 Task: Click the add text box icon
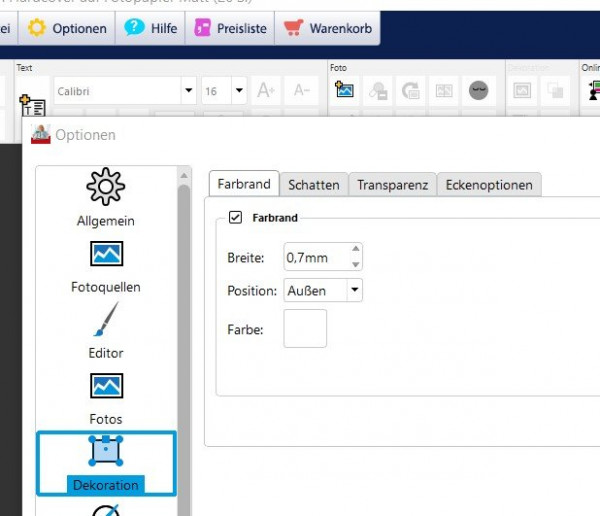pyautogui.click(x=33, y=105)
